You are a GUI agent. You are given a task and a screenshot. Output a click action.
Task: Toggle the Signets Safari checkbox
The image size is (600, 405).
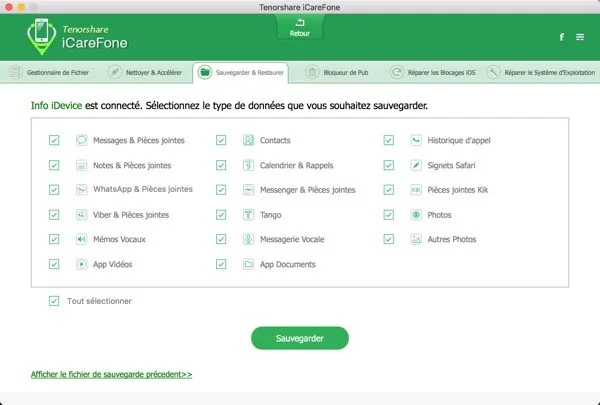click(x=388, y=165)
